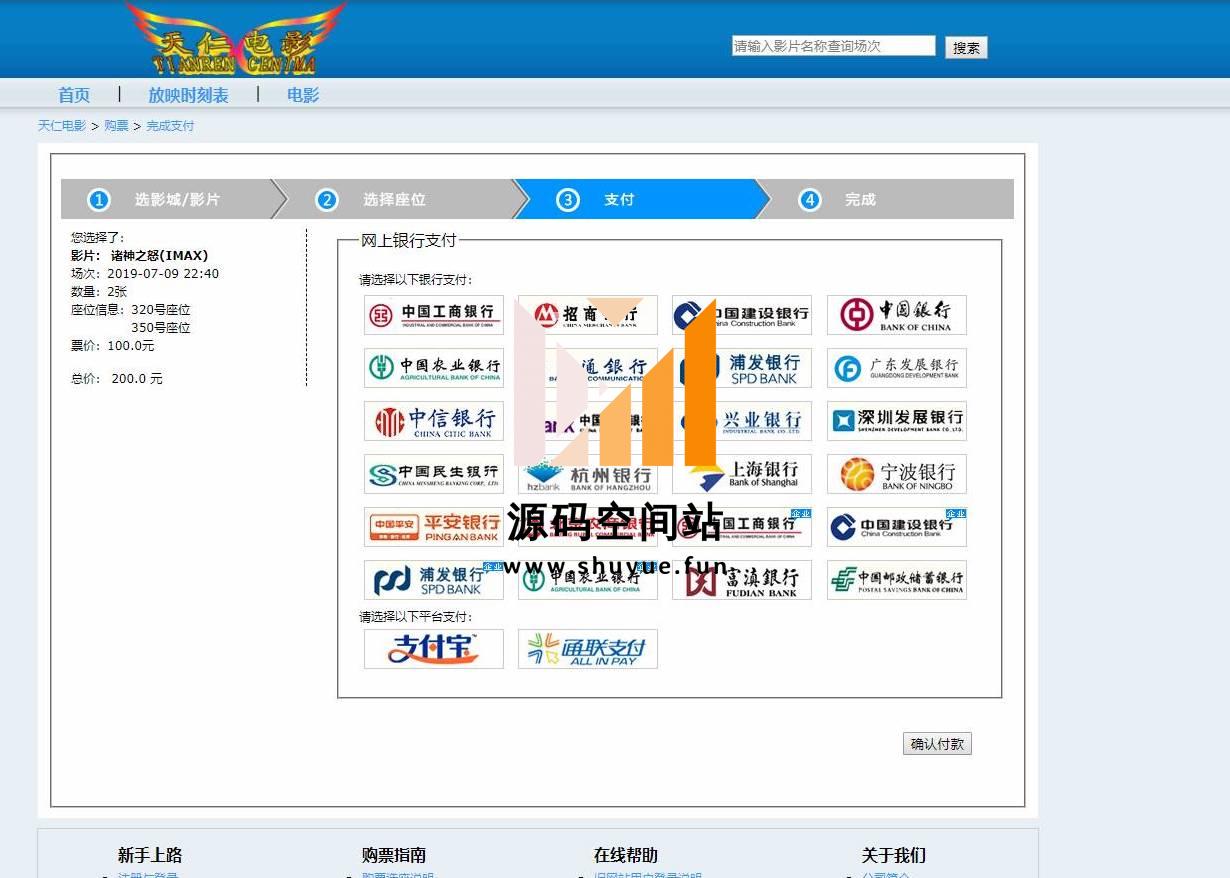Choose 中国农业银行 enterprise (企业) logo
This screenshot has width=1230, height=878.
tap(588, 580)
